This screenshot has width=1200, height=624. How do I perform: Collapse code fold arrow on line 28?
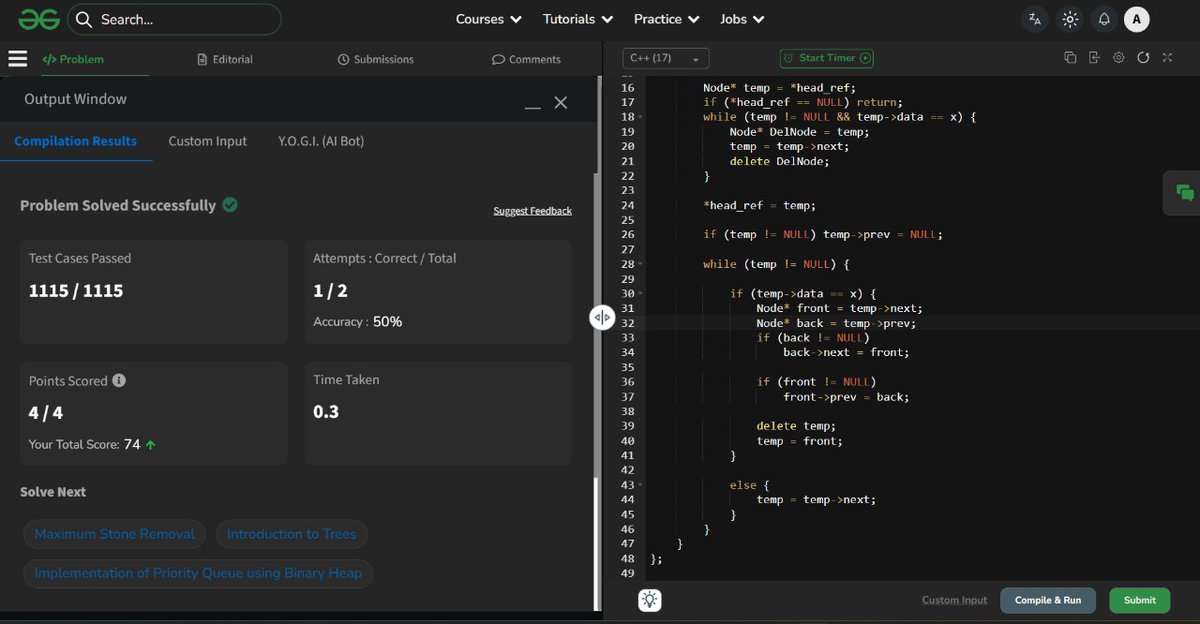pos(640,264)
